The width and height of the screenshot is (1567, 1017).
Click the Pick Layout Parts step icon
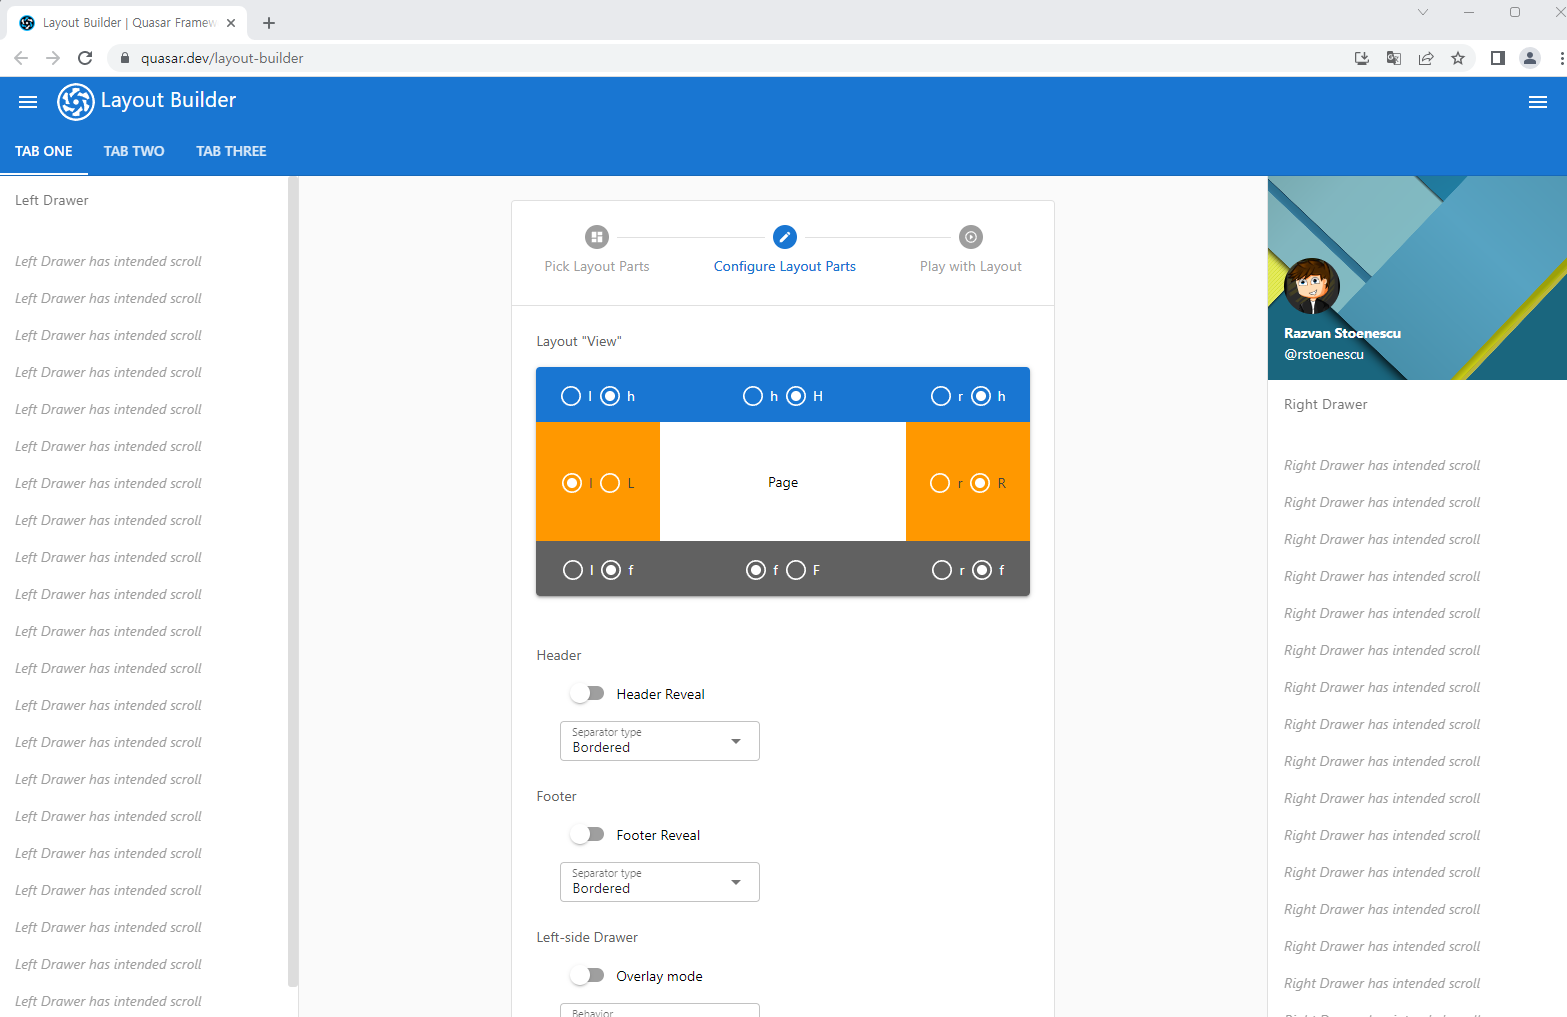tap(597, 237)
